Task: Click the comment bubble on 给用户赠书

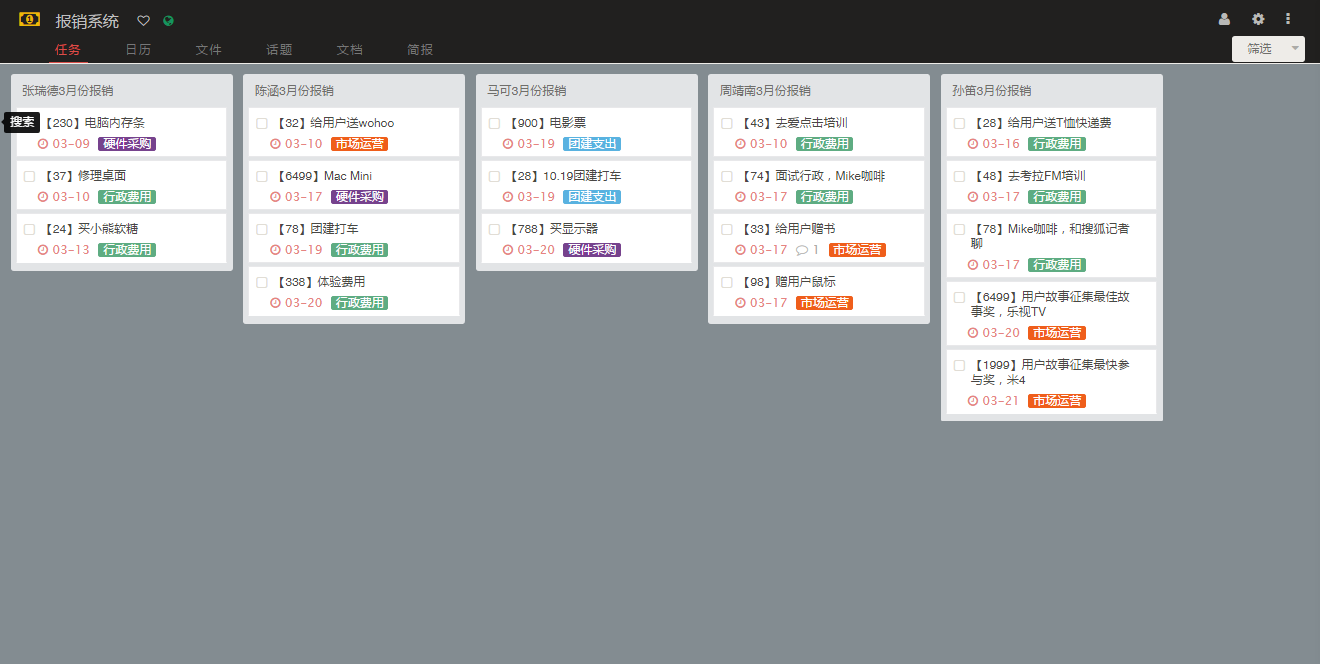Action: [801, 250]
